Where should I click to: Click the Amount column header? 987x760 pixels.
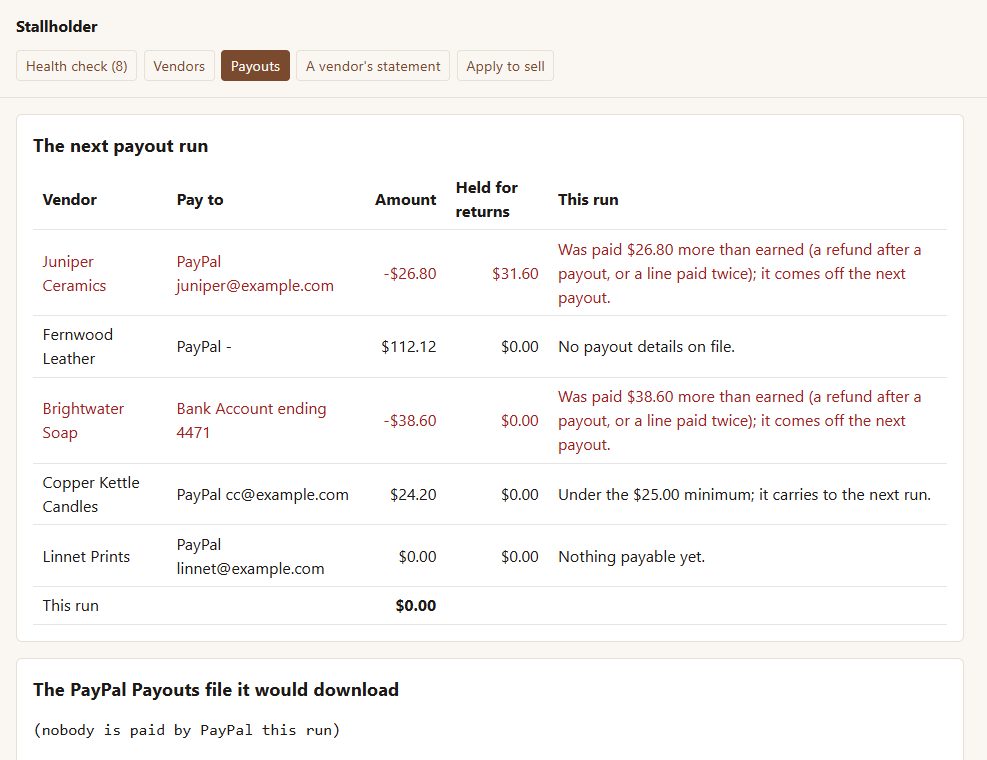(x=405, y=200)
